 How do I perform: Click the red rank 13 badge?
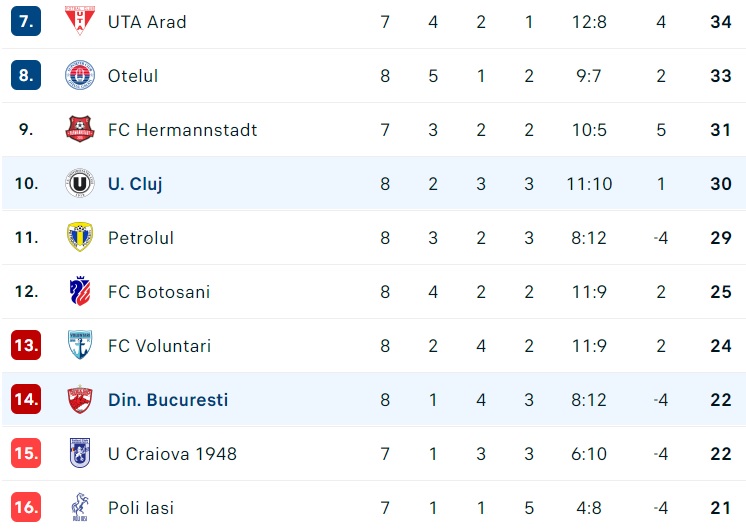coord(26,346)
